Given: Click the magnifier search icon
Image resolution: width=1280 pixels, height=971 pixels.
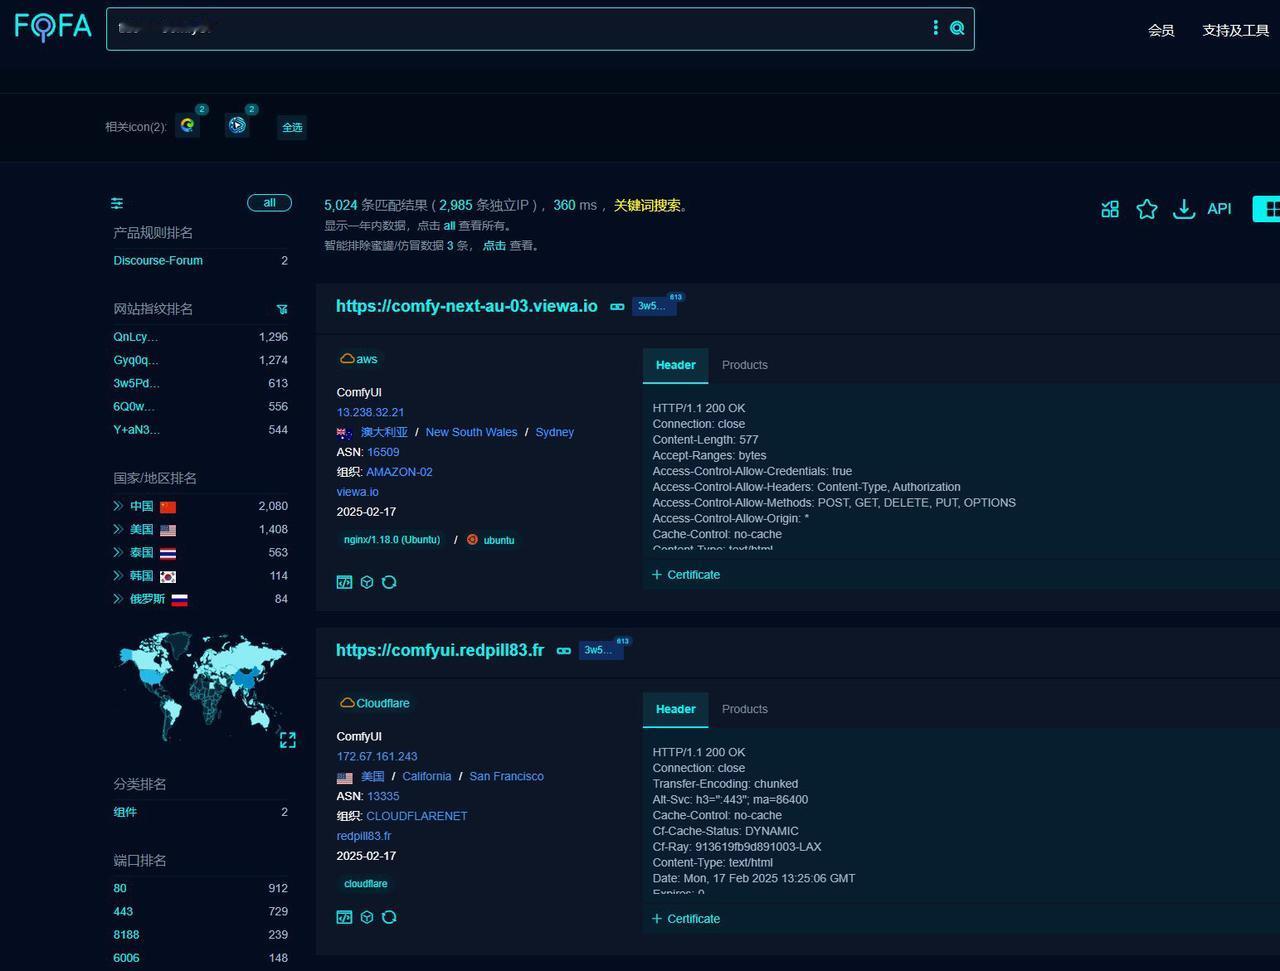Looking at the screenshot, I should (x=957, y=28).
